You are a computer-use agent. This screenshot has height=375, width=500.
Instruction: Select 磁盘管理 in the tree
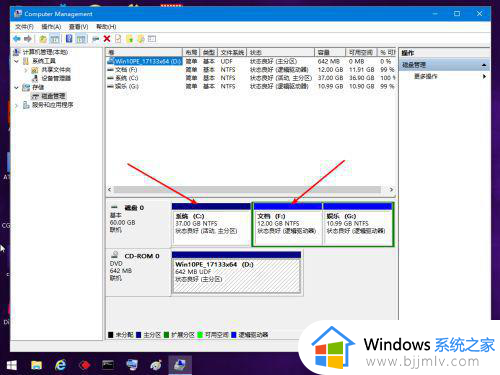53,96
